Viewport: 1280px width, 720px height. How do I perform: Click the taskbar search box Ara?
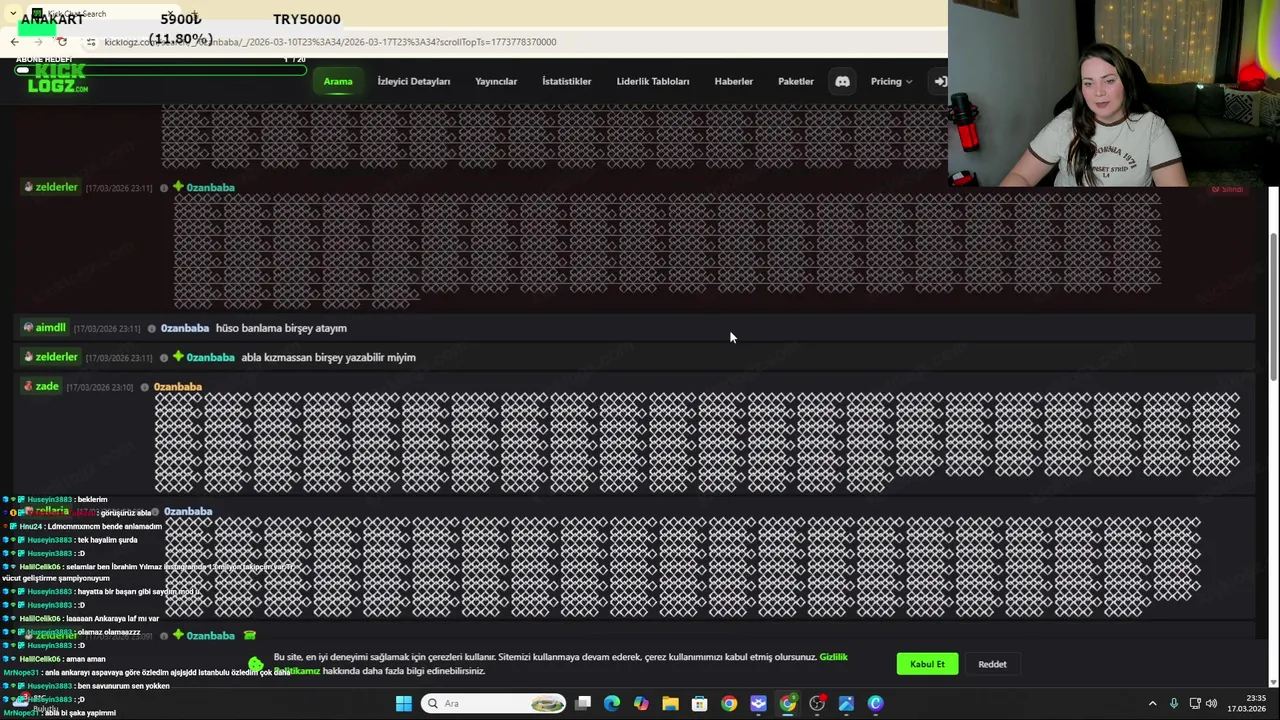pos(495,704)
